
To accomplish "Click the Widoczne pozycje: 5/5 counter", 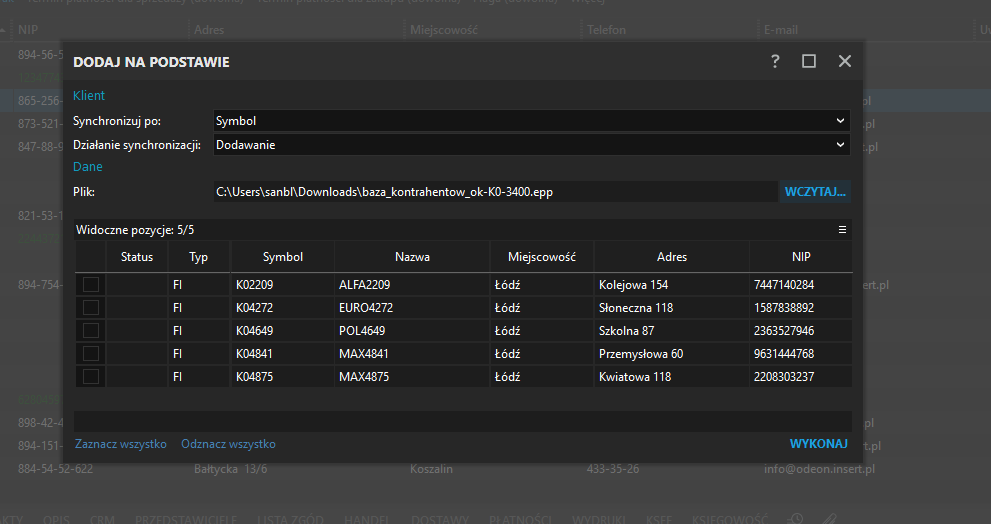I will click(x=135, y=229).
